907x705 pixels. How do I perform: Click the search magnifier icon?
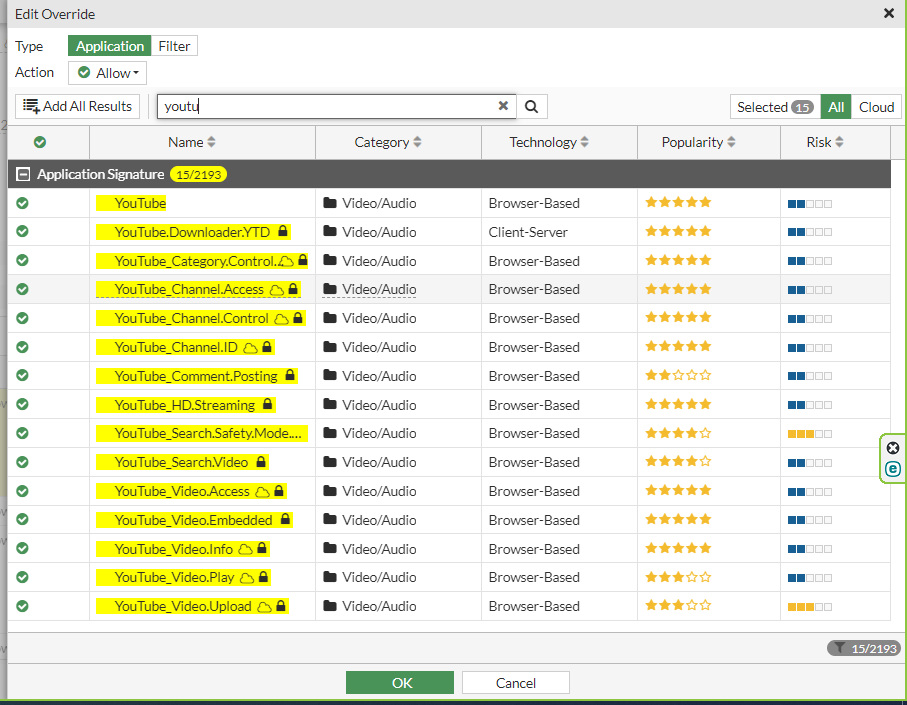pyautogui.click(x=532, y=106)
